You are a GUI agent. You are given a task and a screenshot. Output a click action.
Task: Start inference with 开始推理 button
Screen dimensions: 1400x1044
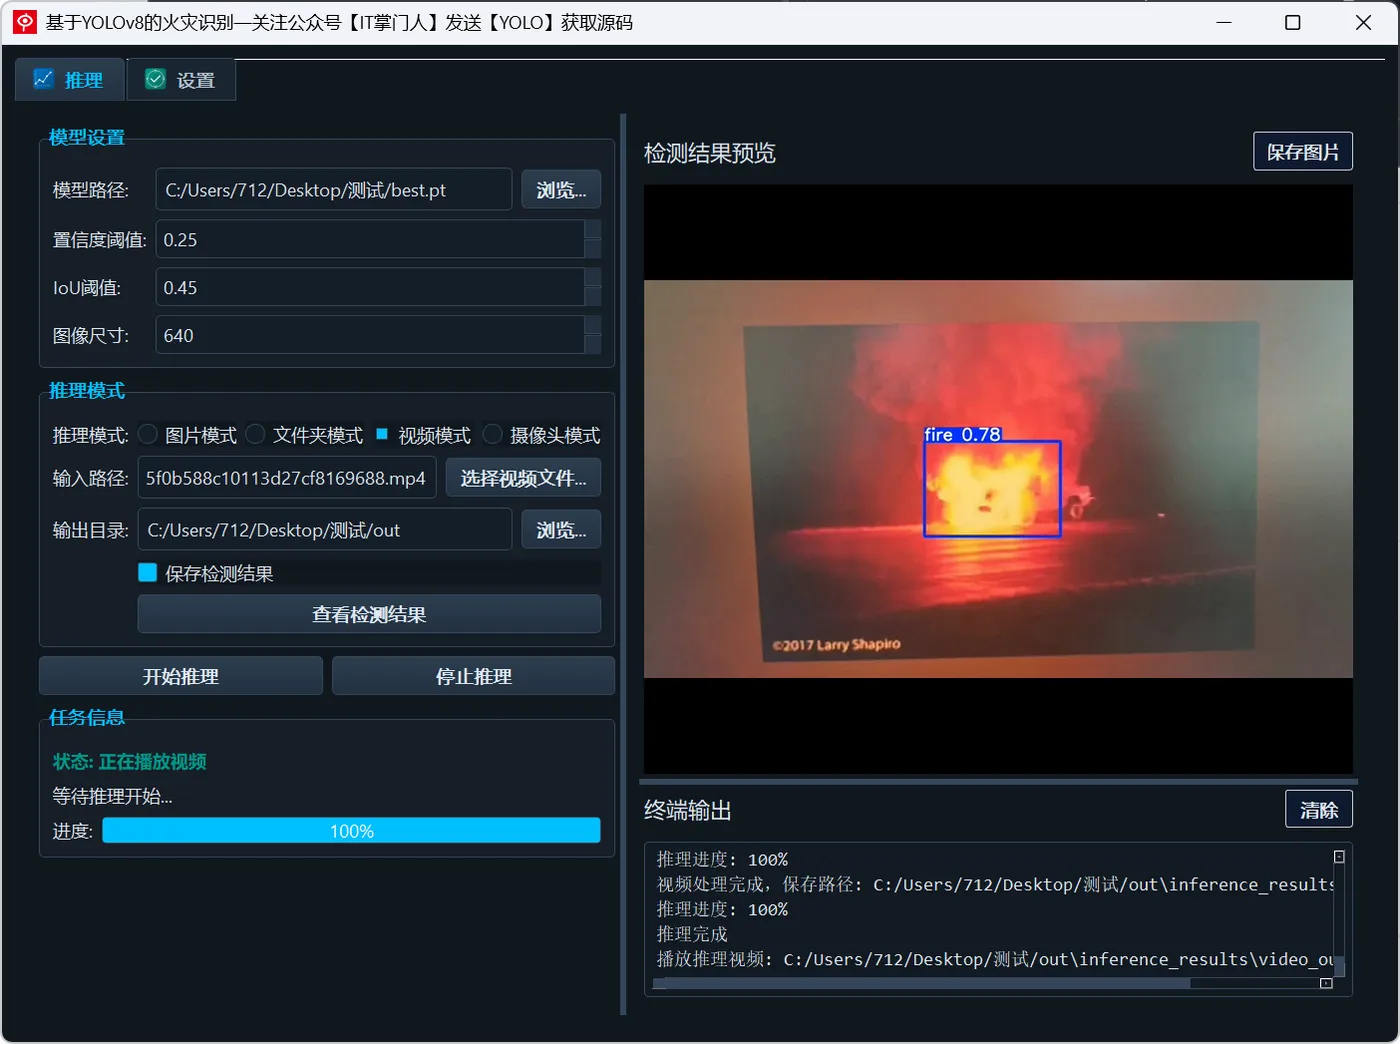coord(180,676)
